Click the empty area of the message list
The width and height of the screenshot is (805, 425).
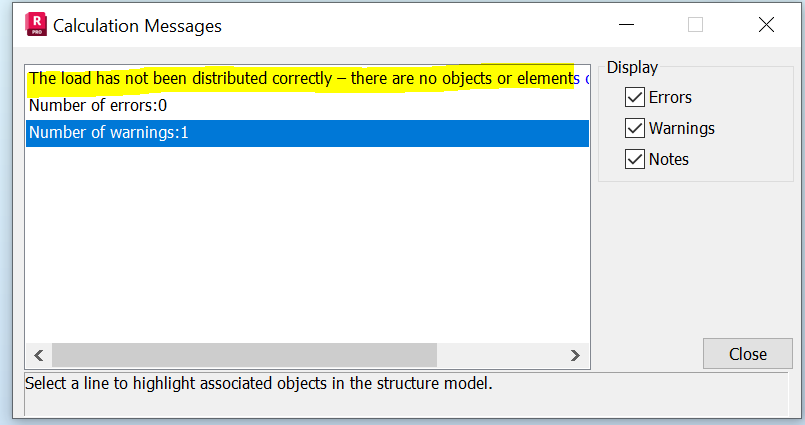[x=300, y=250]
